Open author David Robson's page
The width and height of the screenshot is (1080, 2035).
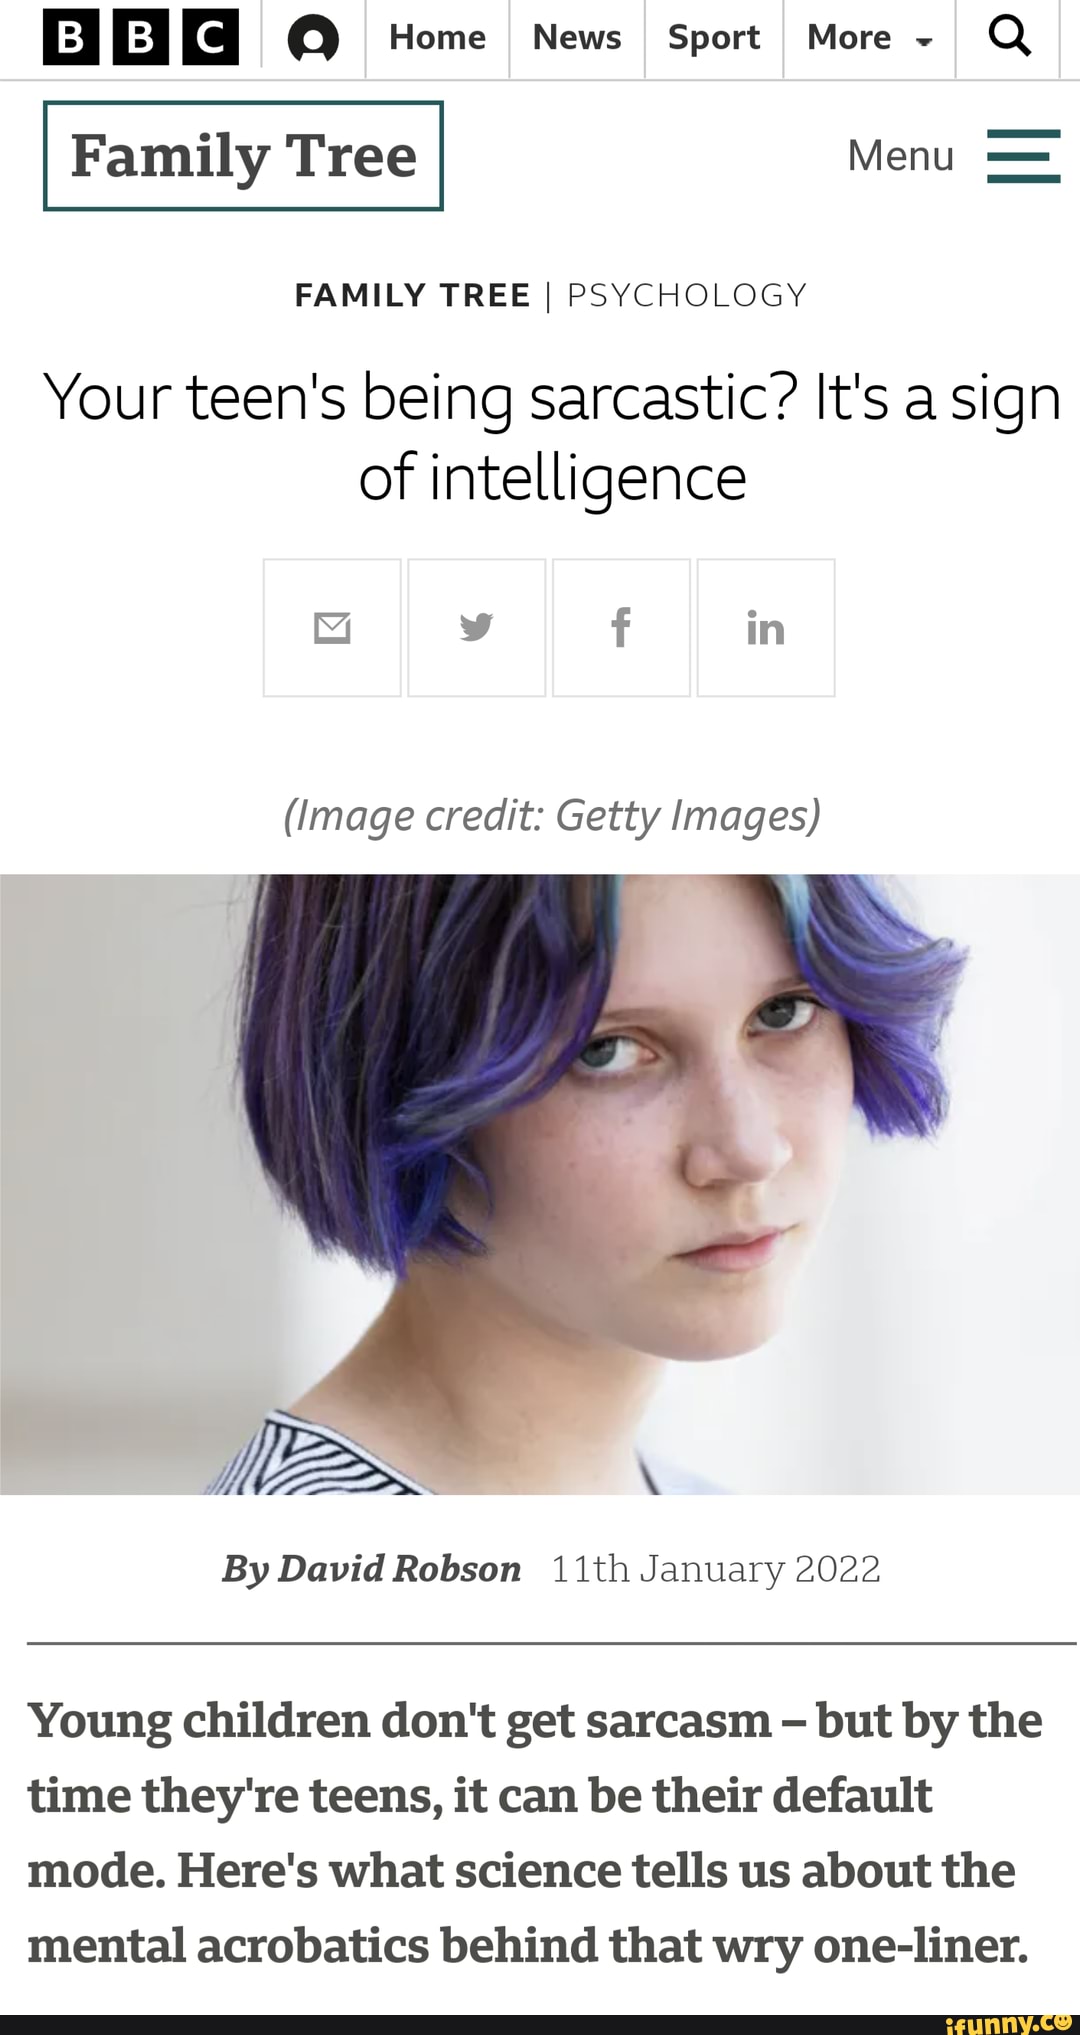point(399,1569)
